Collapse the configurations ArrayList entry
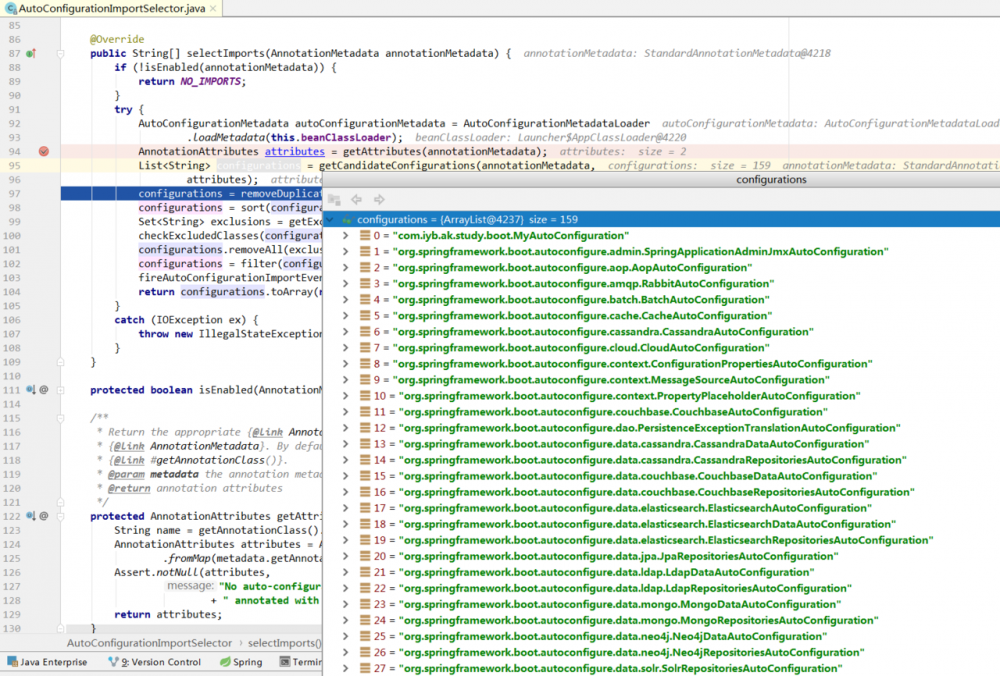 point(329,219)
